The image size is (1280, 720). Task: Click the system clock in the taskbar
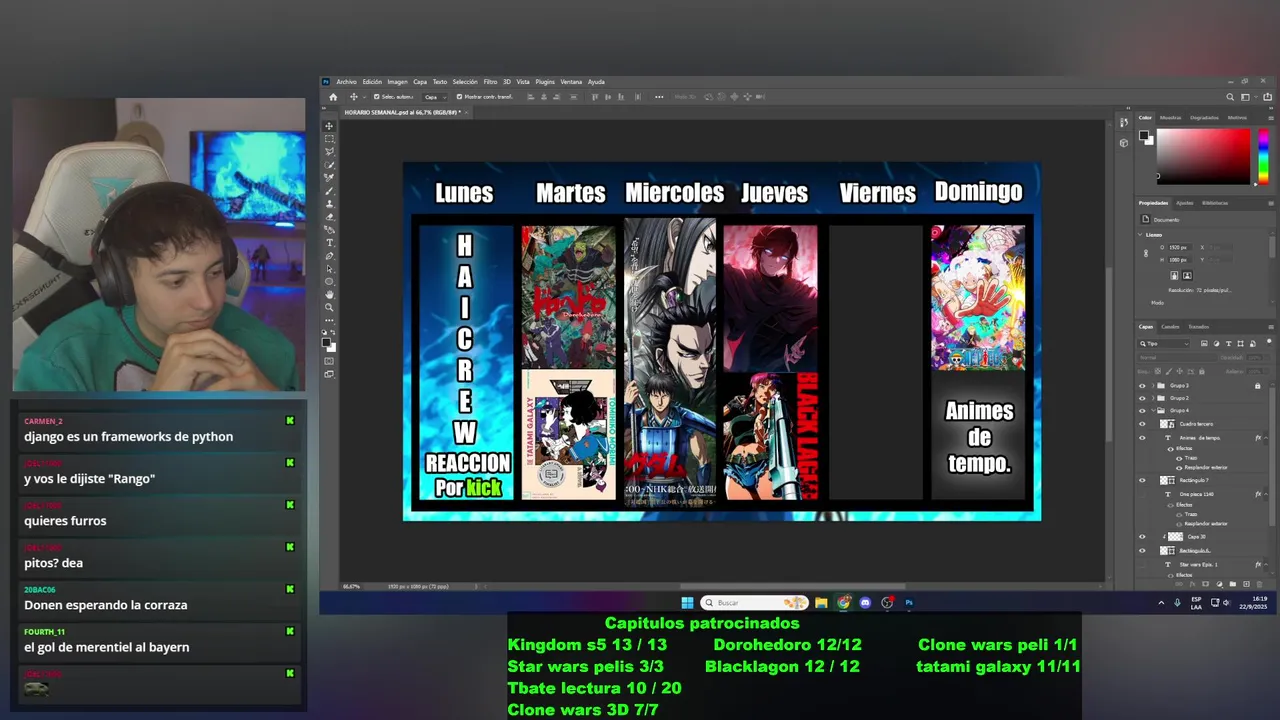(1254, 602)
